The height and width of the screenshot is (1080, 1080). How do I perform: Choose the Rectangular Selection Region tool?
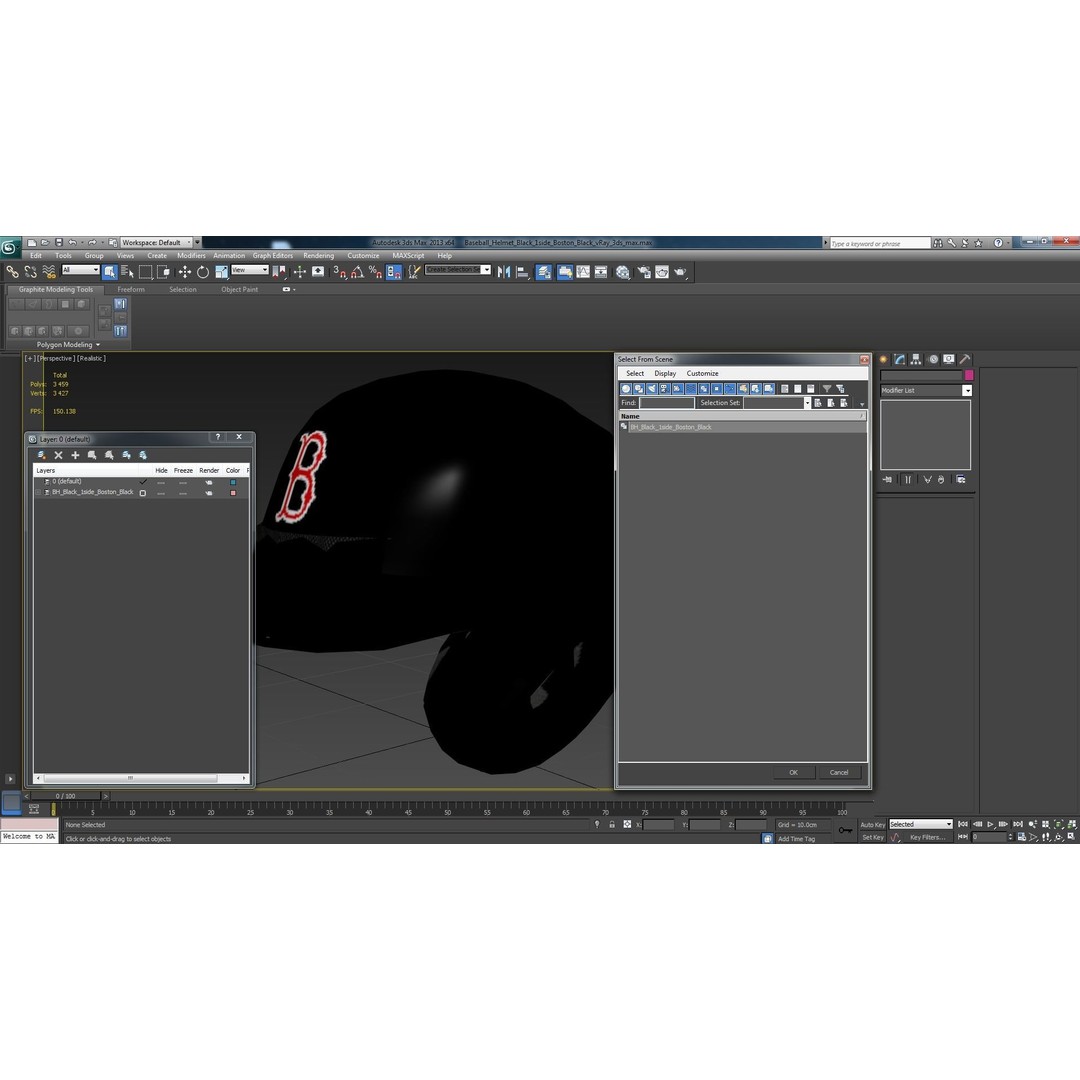(x=145, y=272)
